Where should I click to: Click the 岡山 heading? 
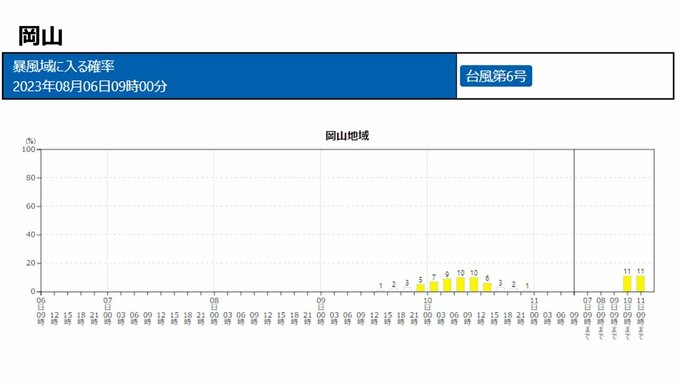(40, 36)
